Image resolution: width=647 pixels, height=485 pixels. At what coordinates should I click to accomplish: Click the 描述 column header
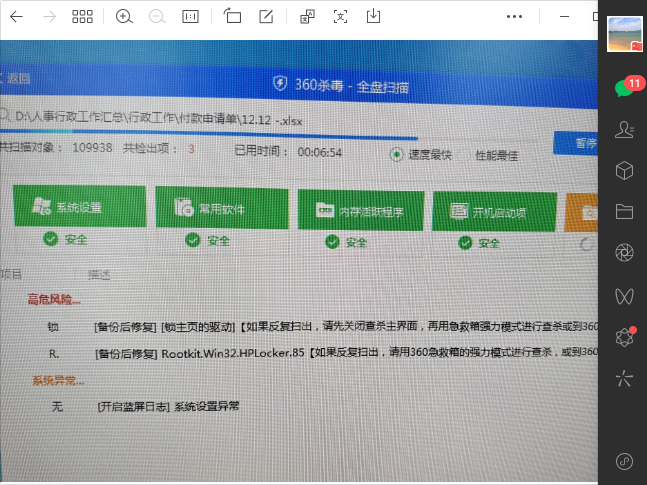coord(99,274)
